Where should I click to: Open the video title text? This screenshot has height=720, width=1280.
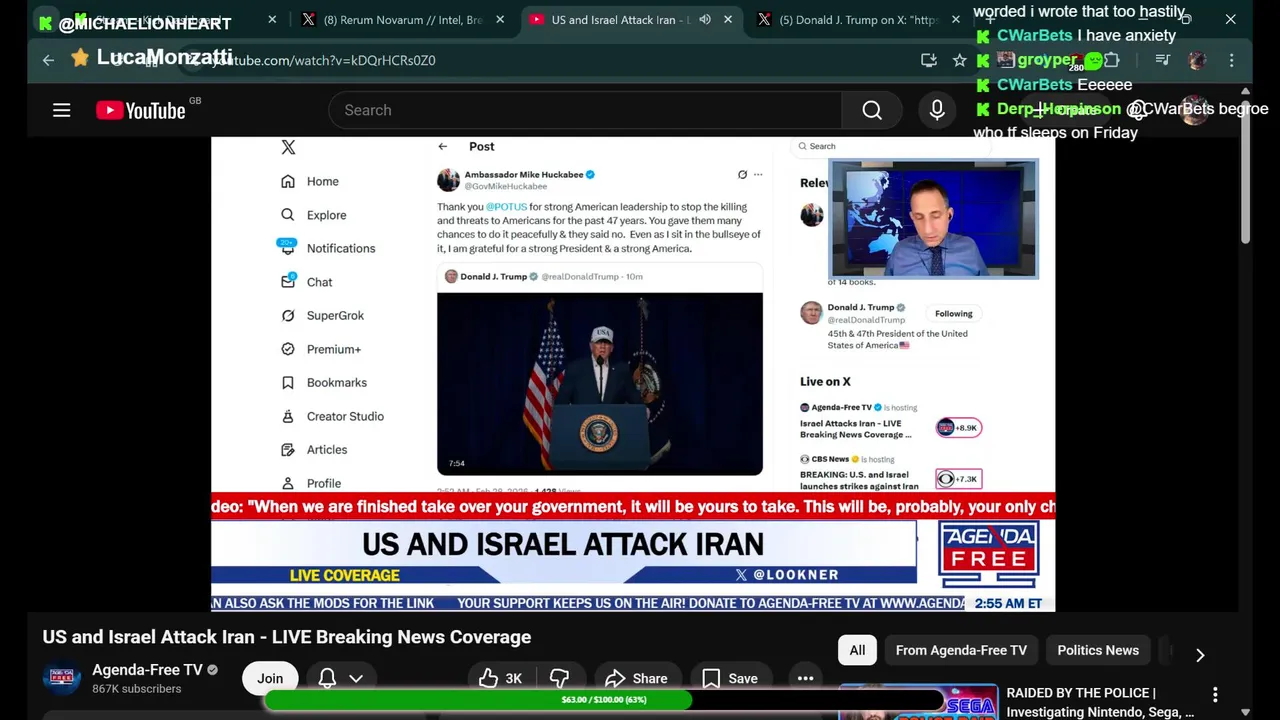[x=287, y=637]
